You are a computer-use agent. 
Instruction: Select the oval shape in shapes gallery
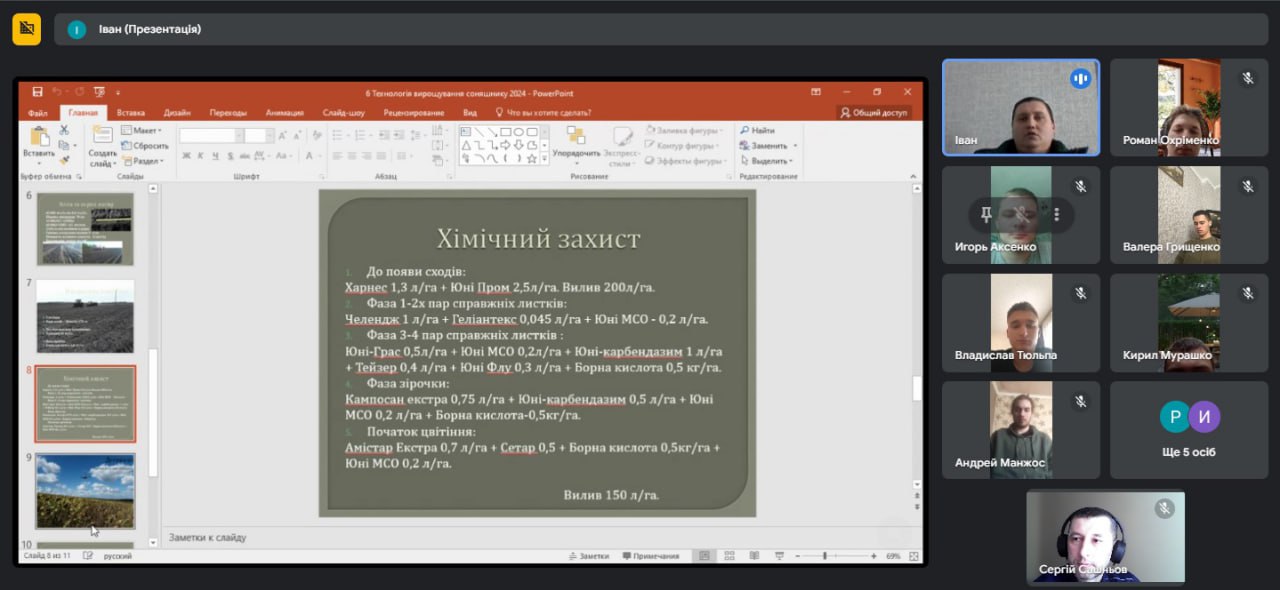(518, 131)
